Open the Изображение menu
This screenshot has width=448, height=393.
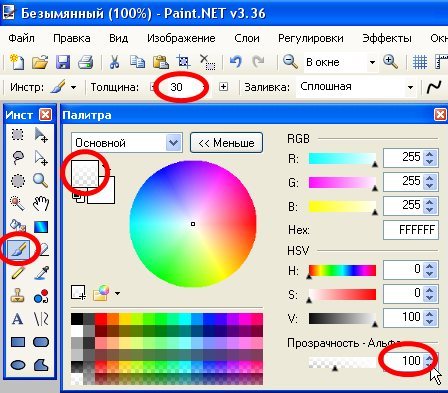coord(181,38)
